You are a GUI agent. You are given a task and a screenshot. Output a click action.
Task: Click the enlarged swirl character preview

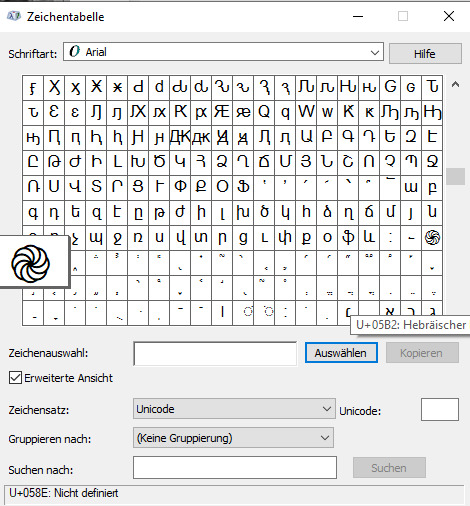coord(31,263)
